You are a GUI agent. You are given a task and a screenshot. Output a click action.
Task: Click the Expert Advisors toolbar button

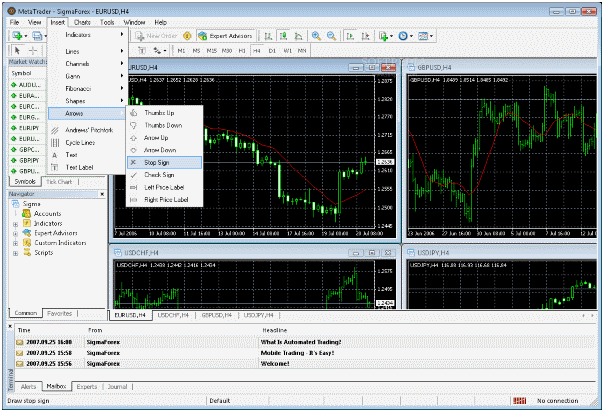tap(225, 36)
